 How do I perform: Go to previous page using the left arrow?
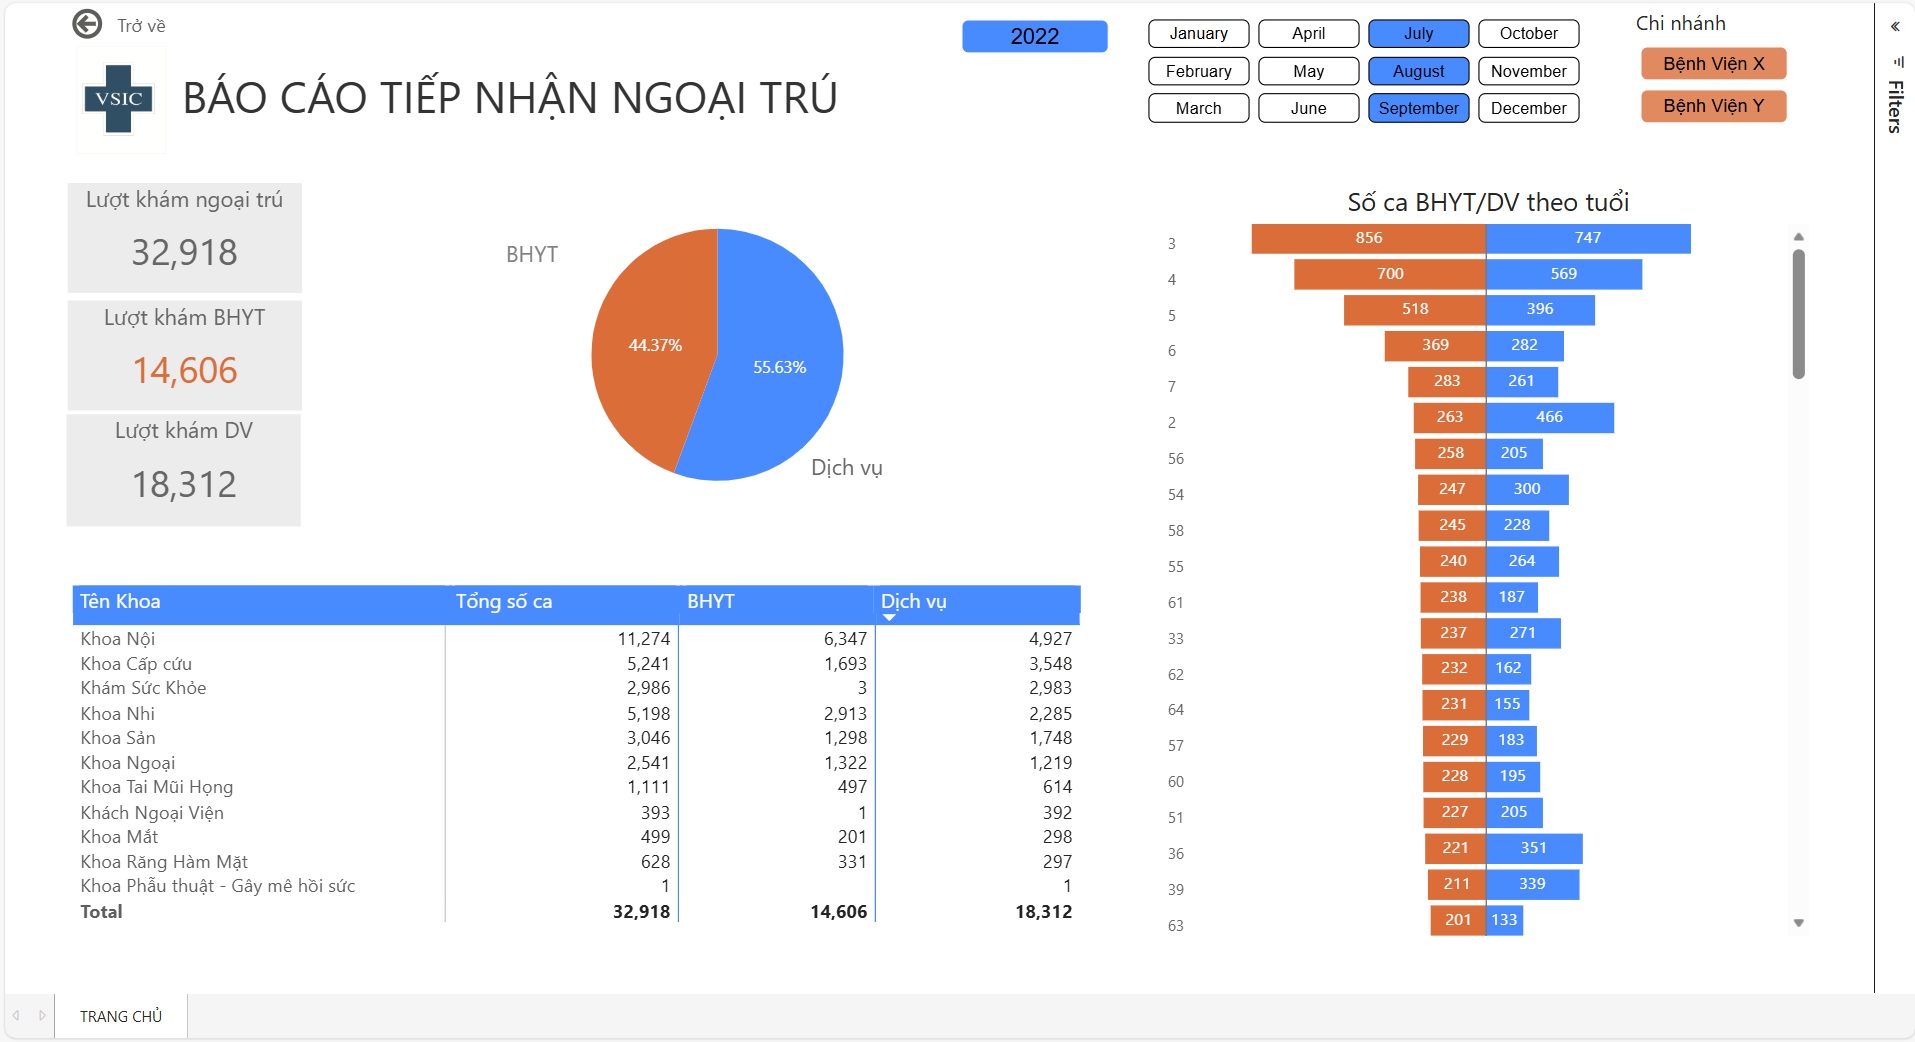tap(16, 1015)
